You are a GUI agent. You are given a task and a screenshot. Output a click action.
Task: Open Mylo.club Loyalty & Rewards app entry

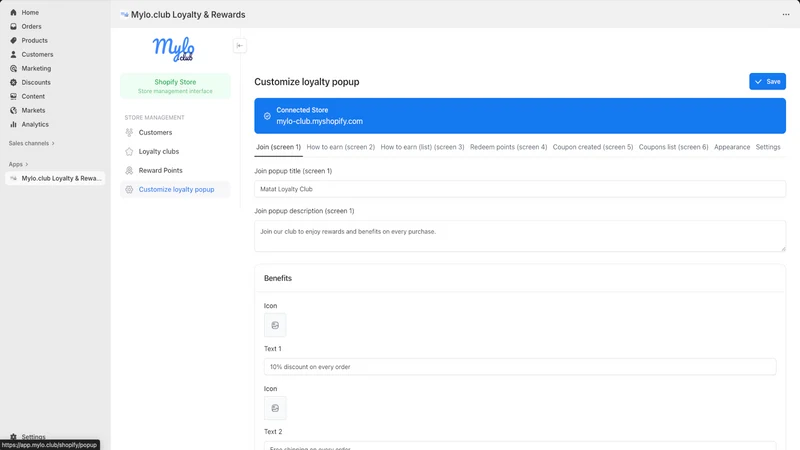click(x=55, y=179)
